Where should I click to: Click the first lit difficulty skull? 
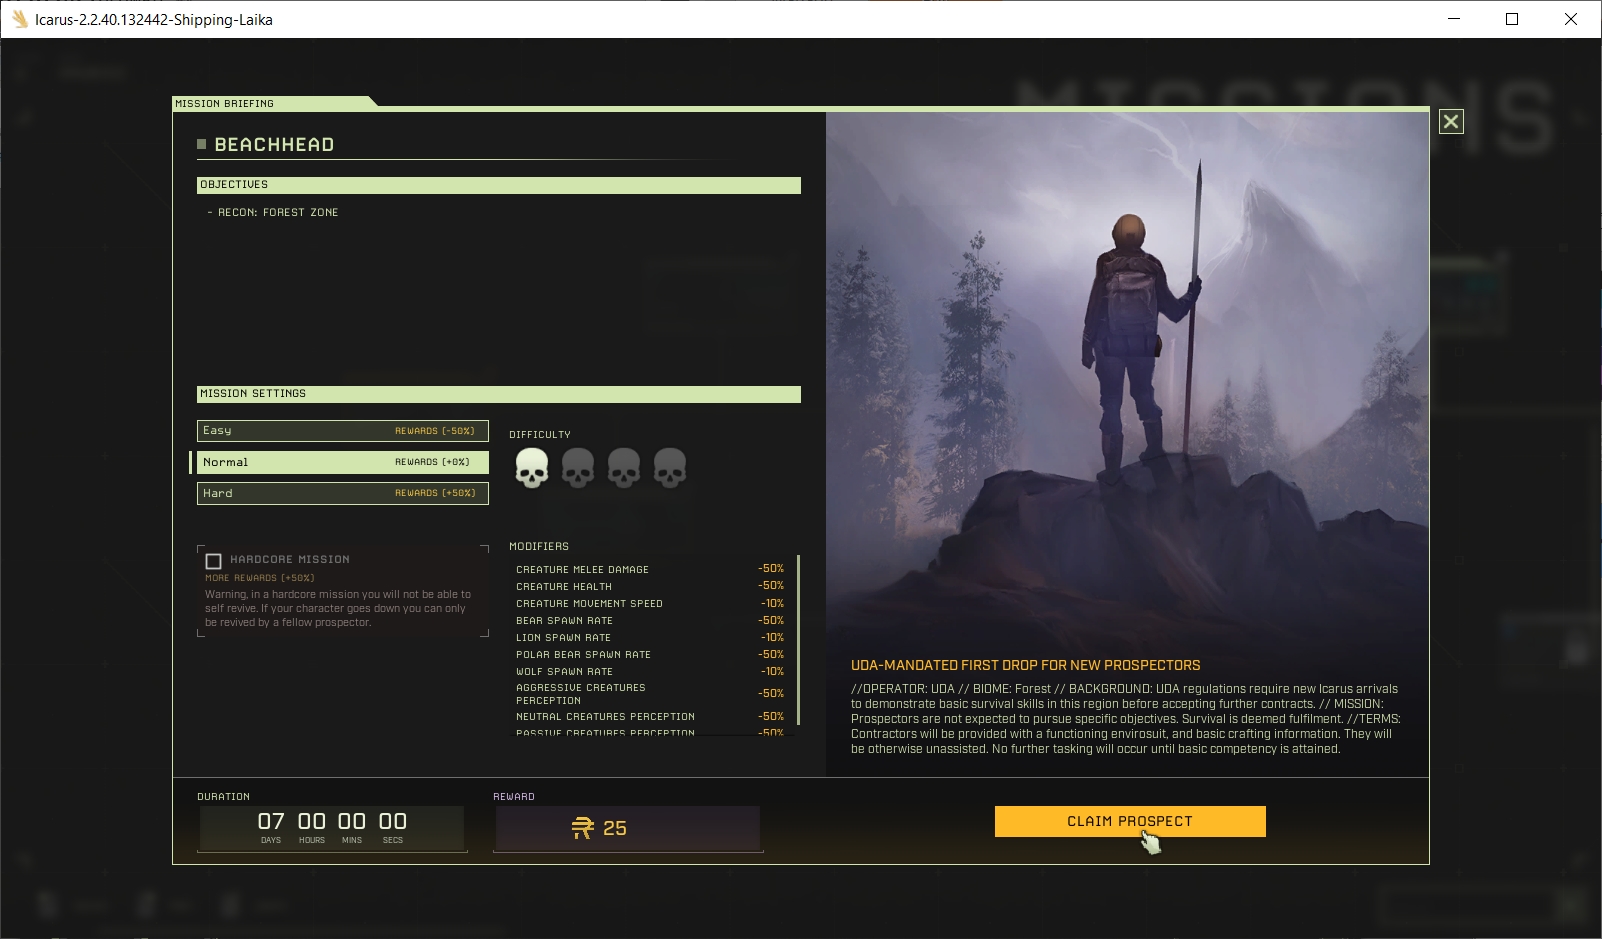tap(532, 467)
